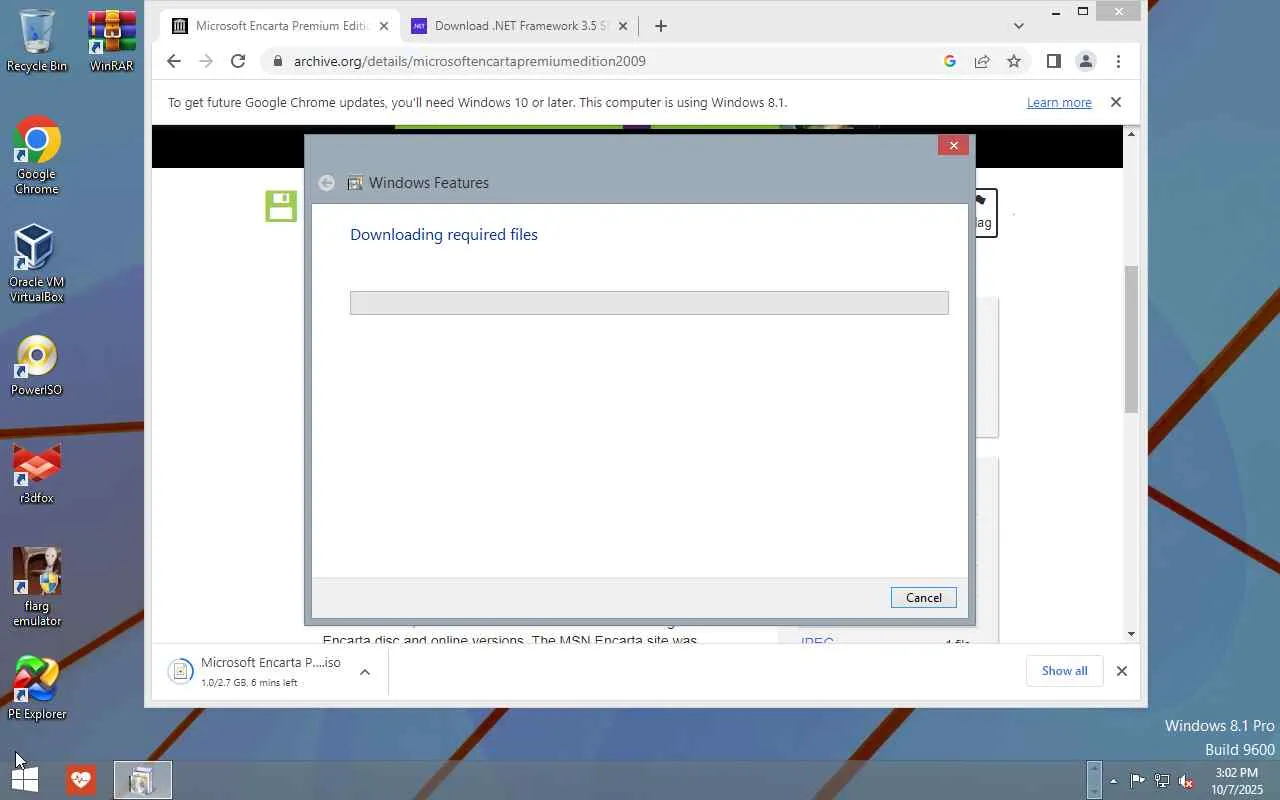Follow the Learn more link in the infobar
The height and width of the screenshot is (800, 1280).
coord(1059,102)
